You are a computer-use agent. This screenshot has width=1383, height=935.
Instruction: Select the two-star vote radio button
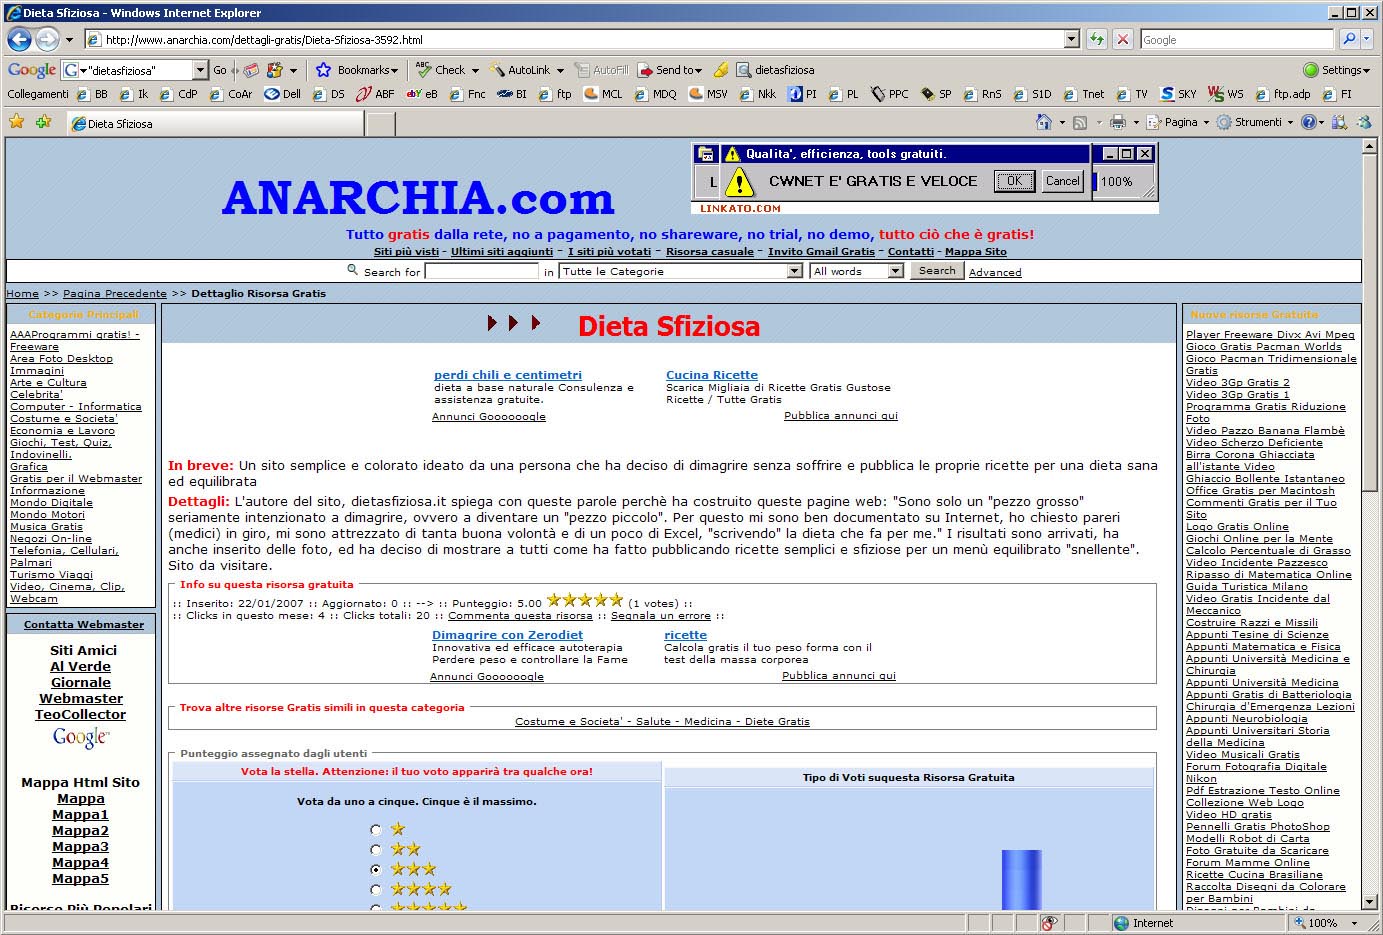click(x=375, y=849)
